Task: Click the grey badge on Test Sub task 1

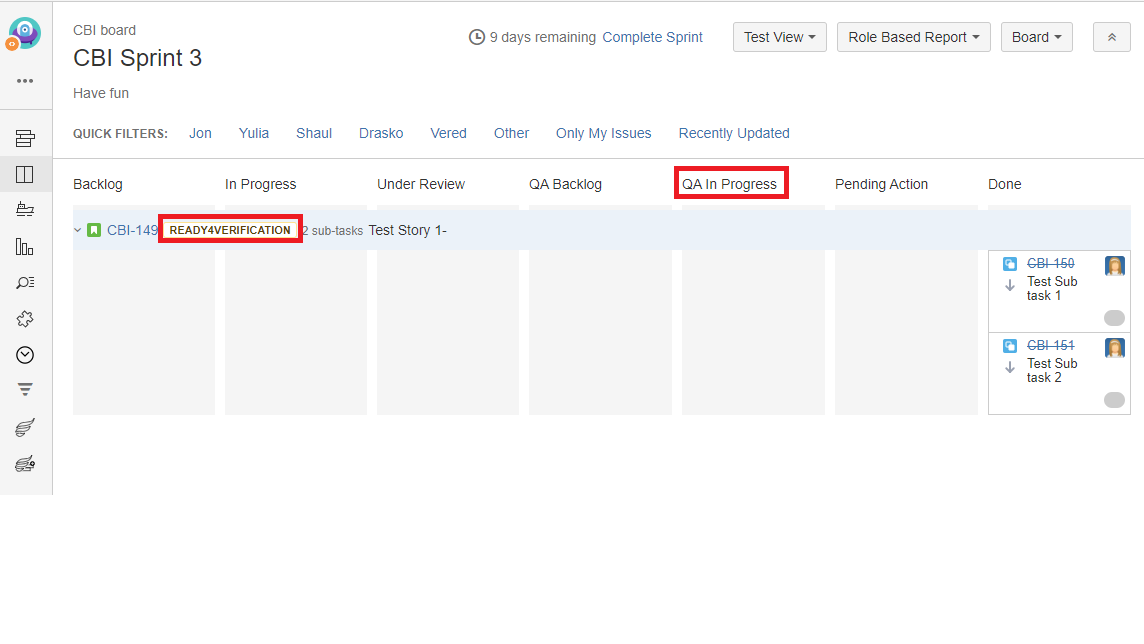Action: point(1114,318)
